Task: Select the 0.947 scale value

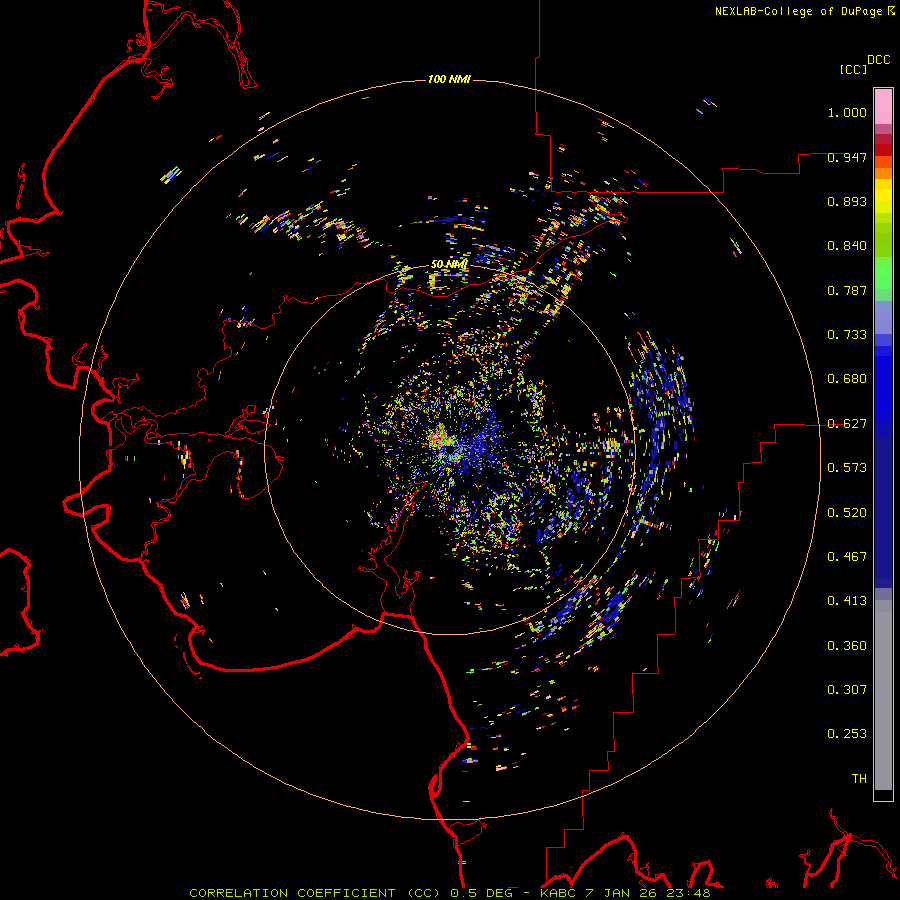Action: [x=847, y=157]
